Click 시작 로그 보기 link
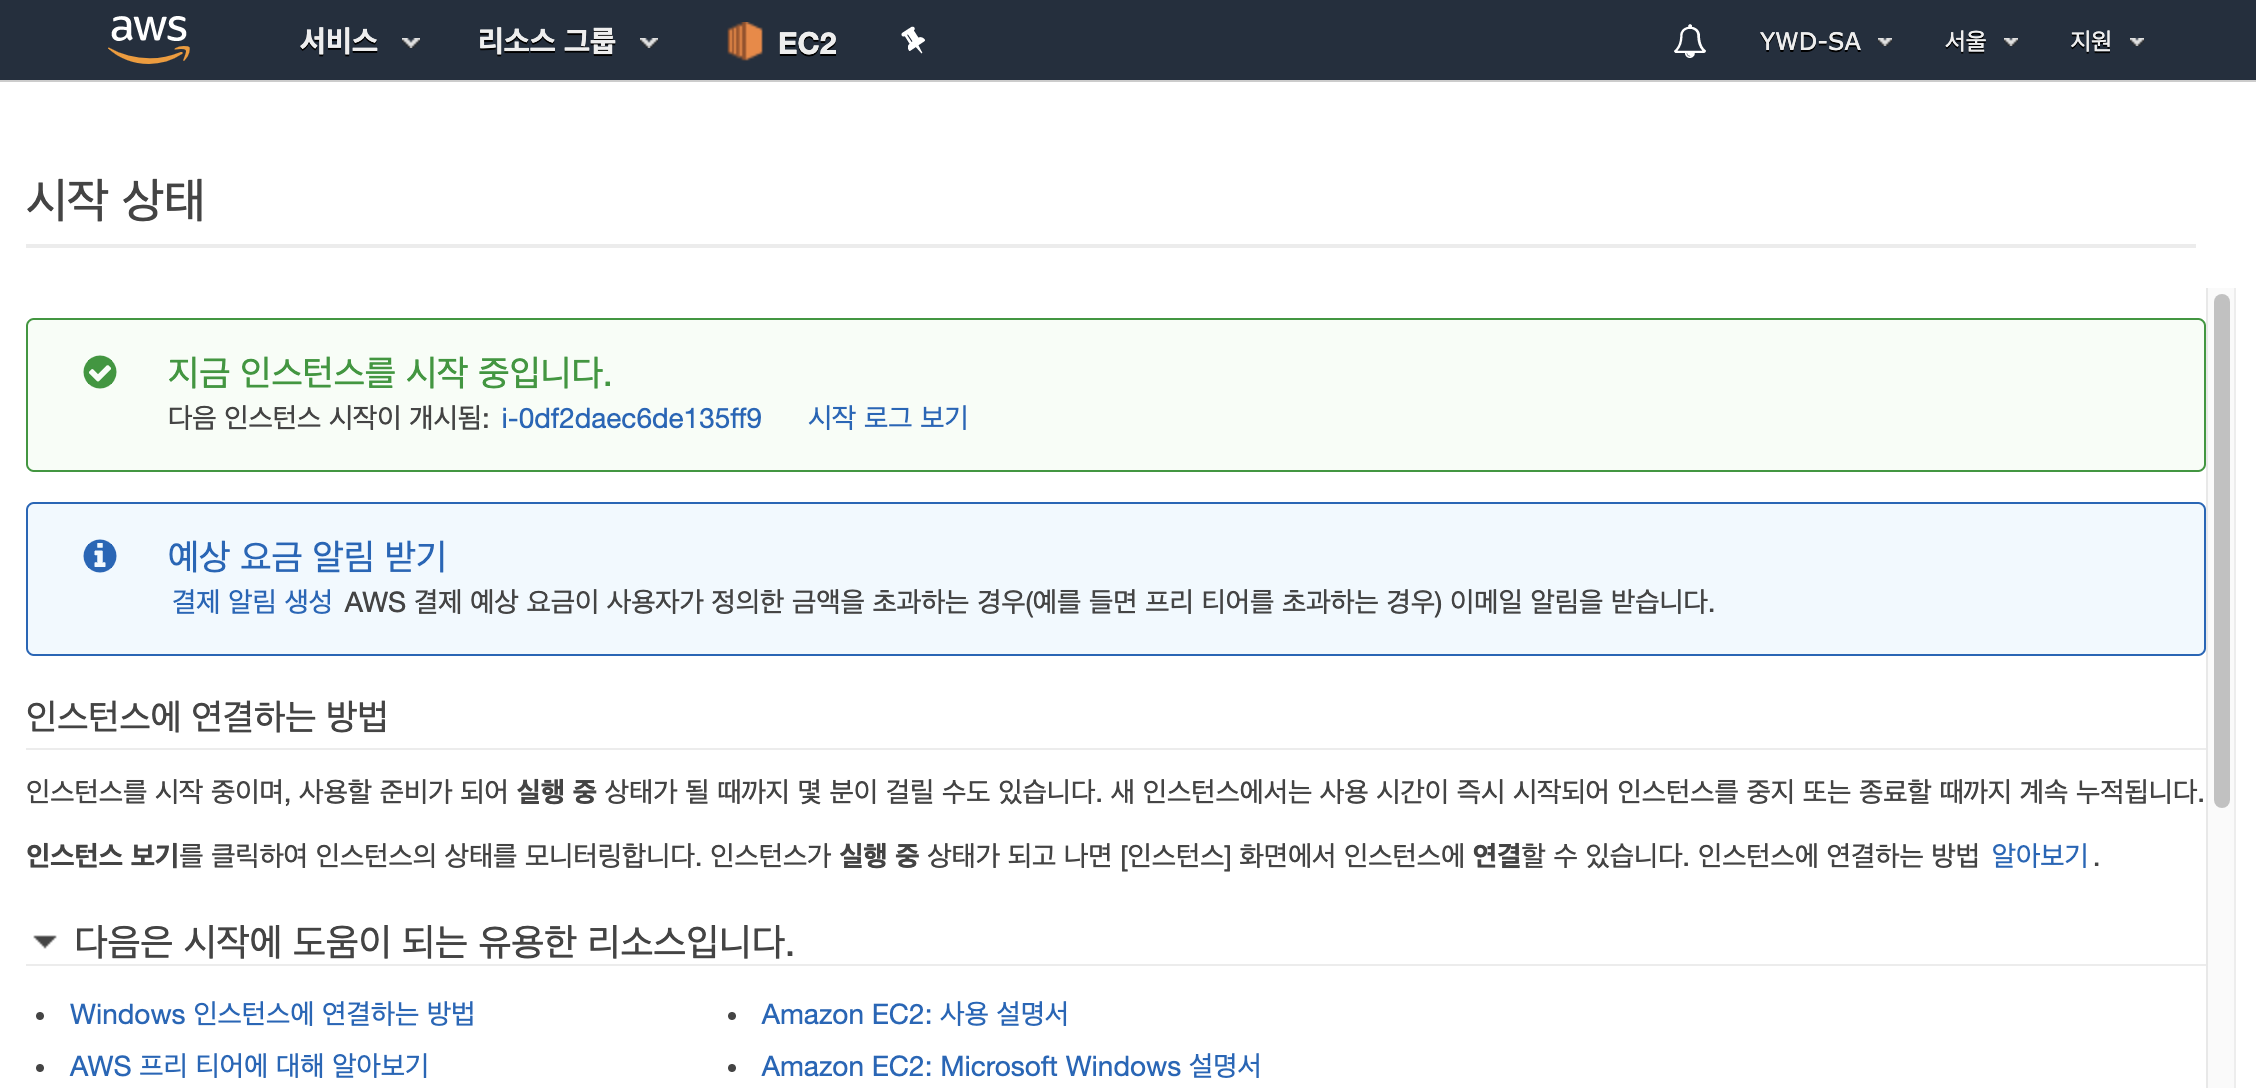 click(888, 417)
